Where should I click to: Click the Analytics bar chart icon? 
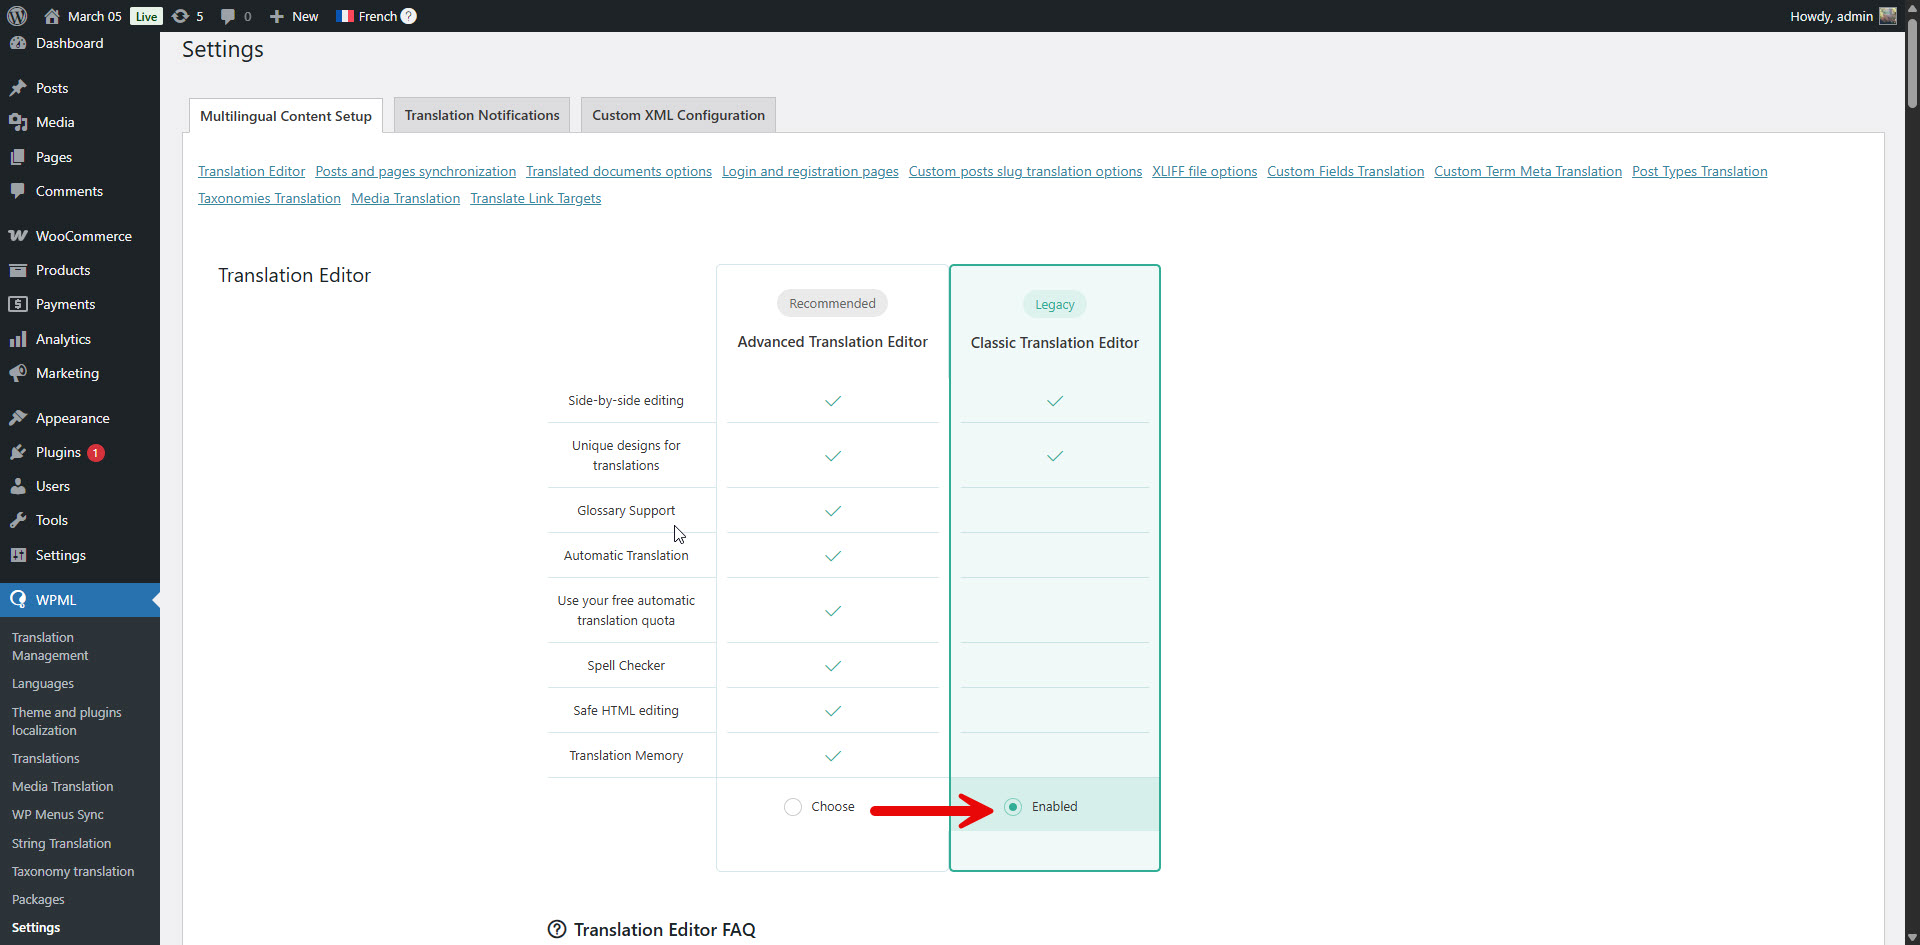coord(18,339)
